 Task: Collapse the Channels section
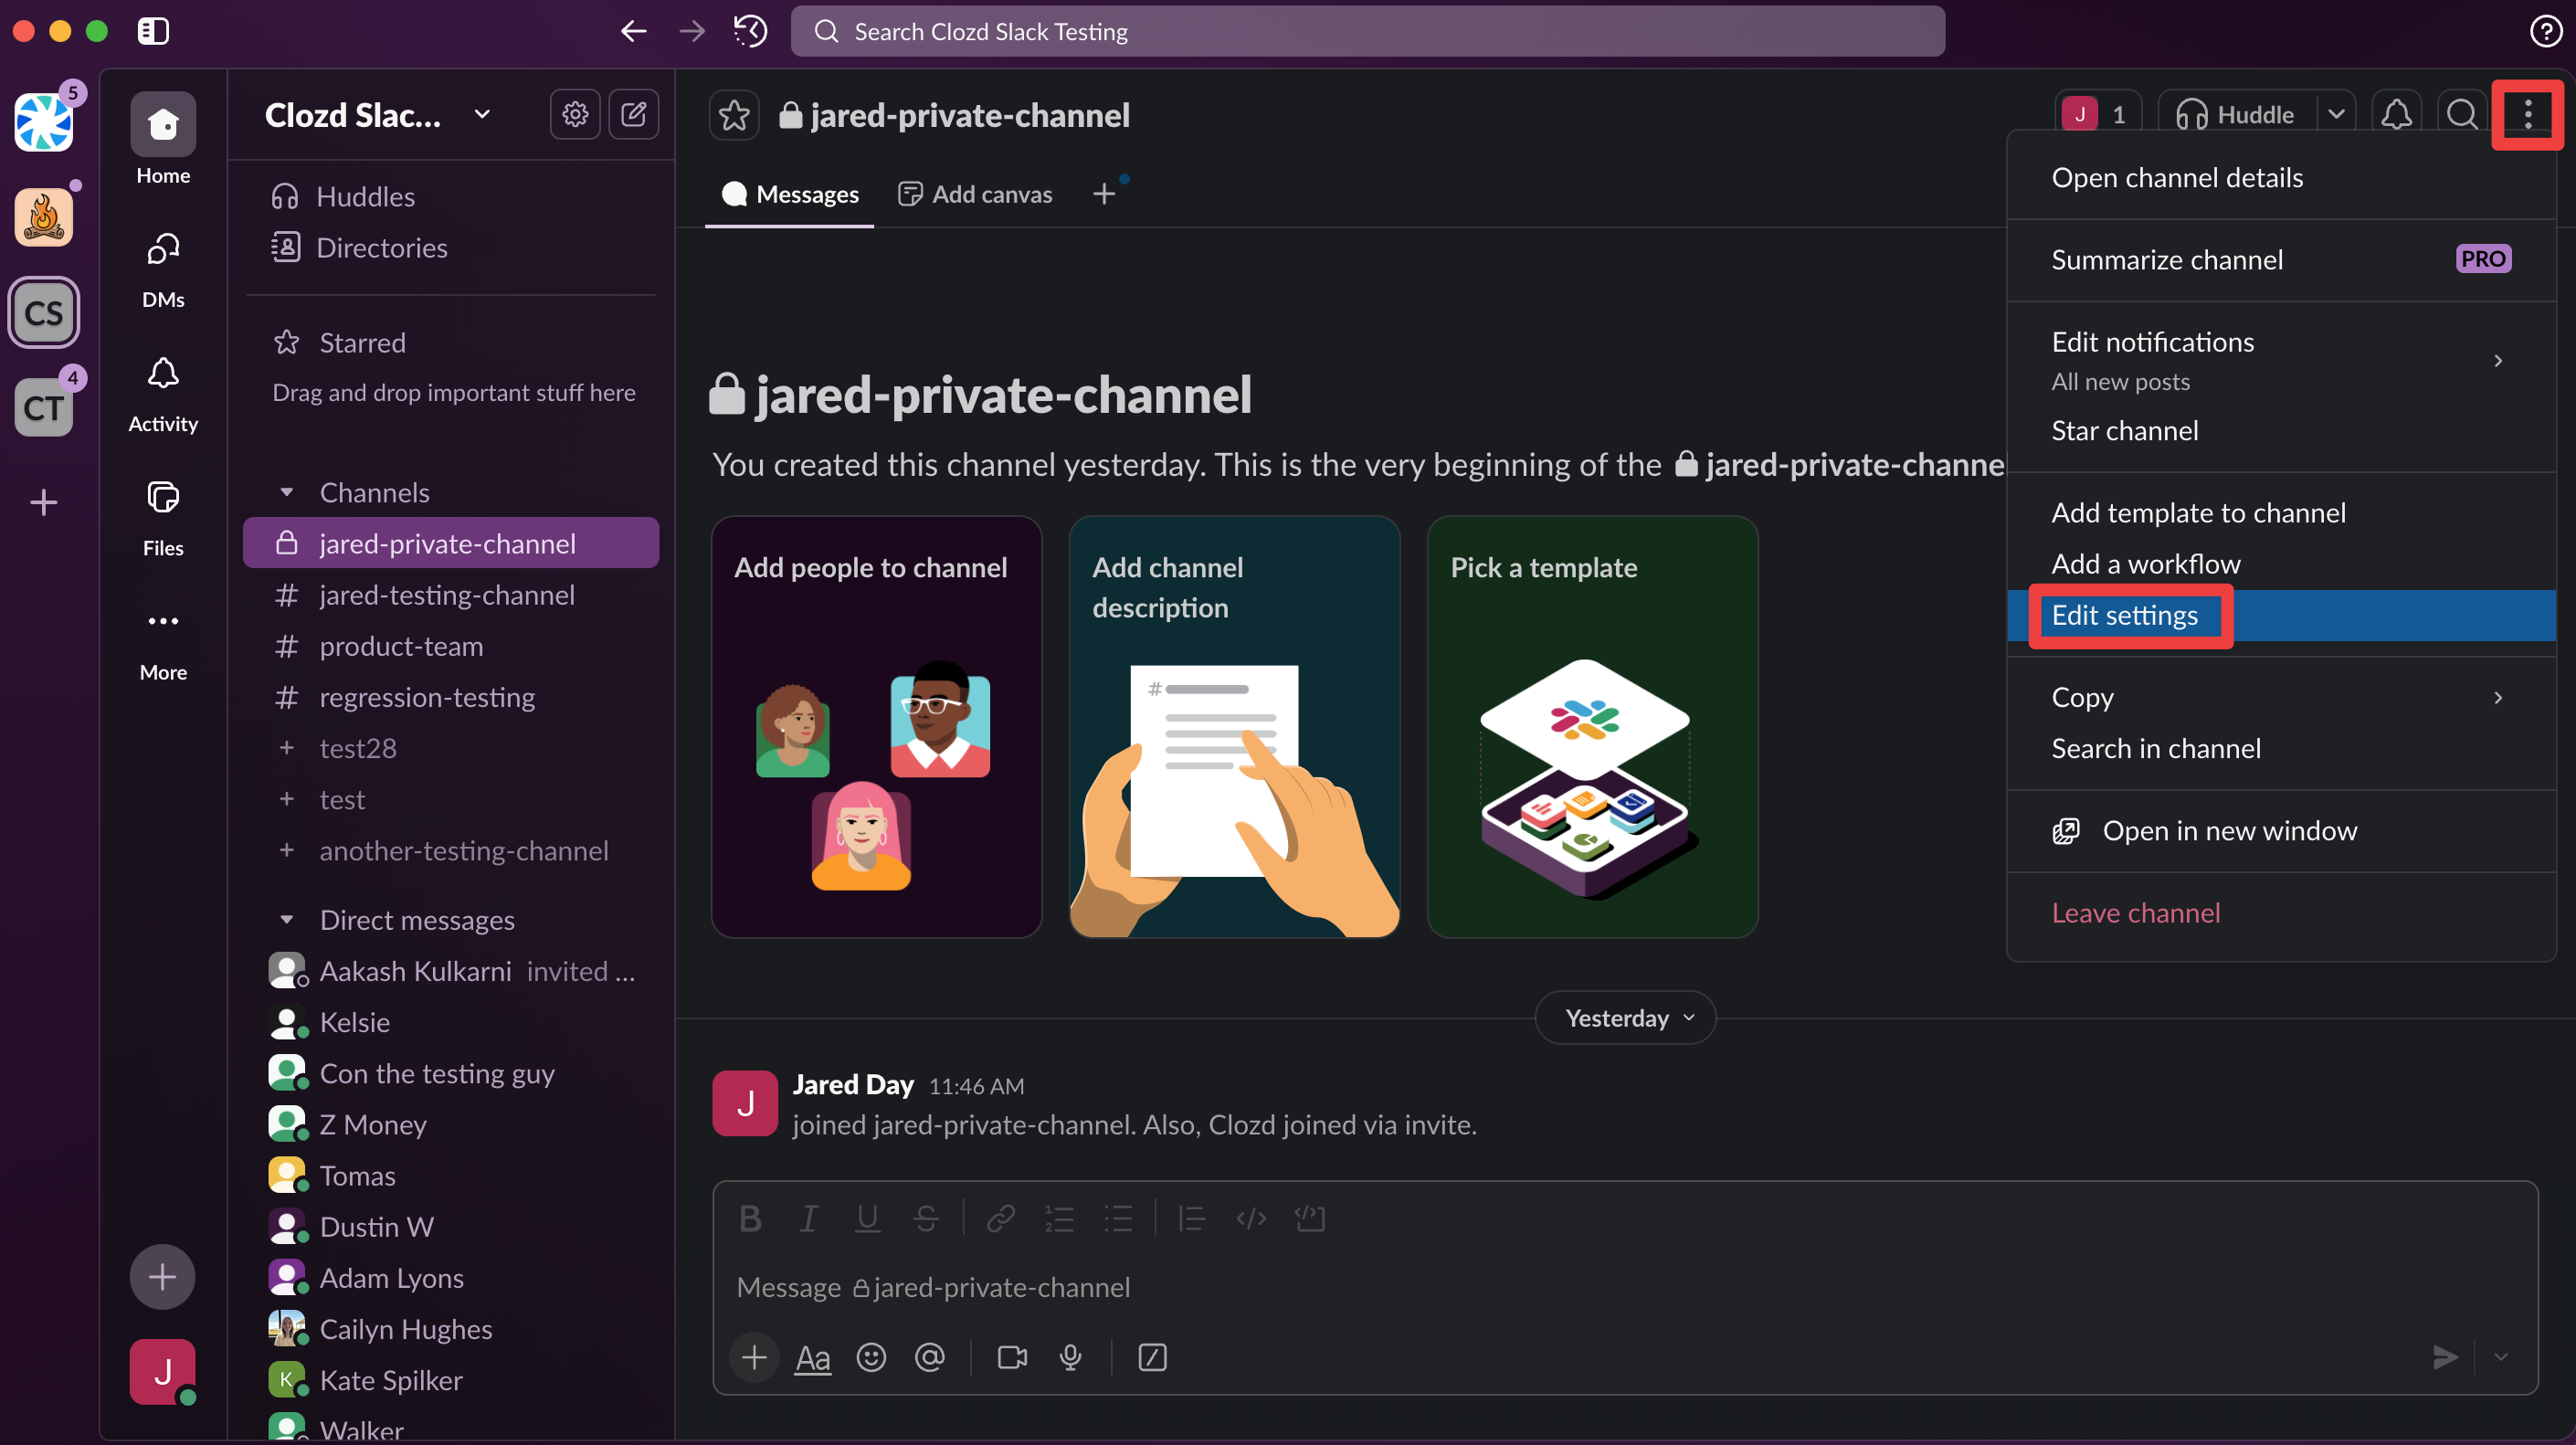point(287,492)
